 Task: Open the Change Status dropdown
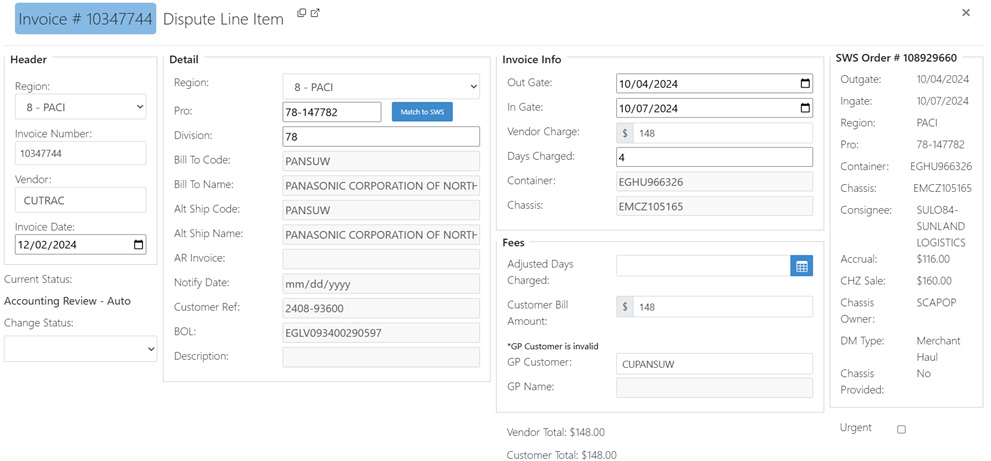point(80,348)
